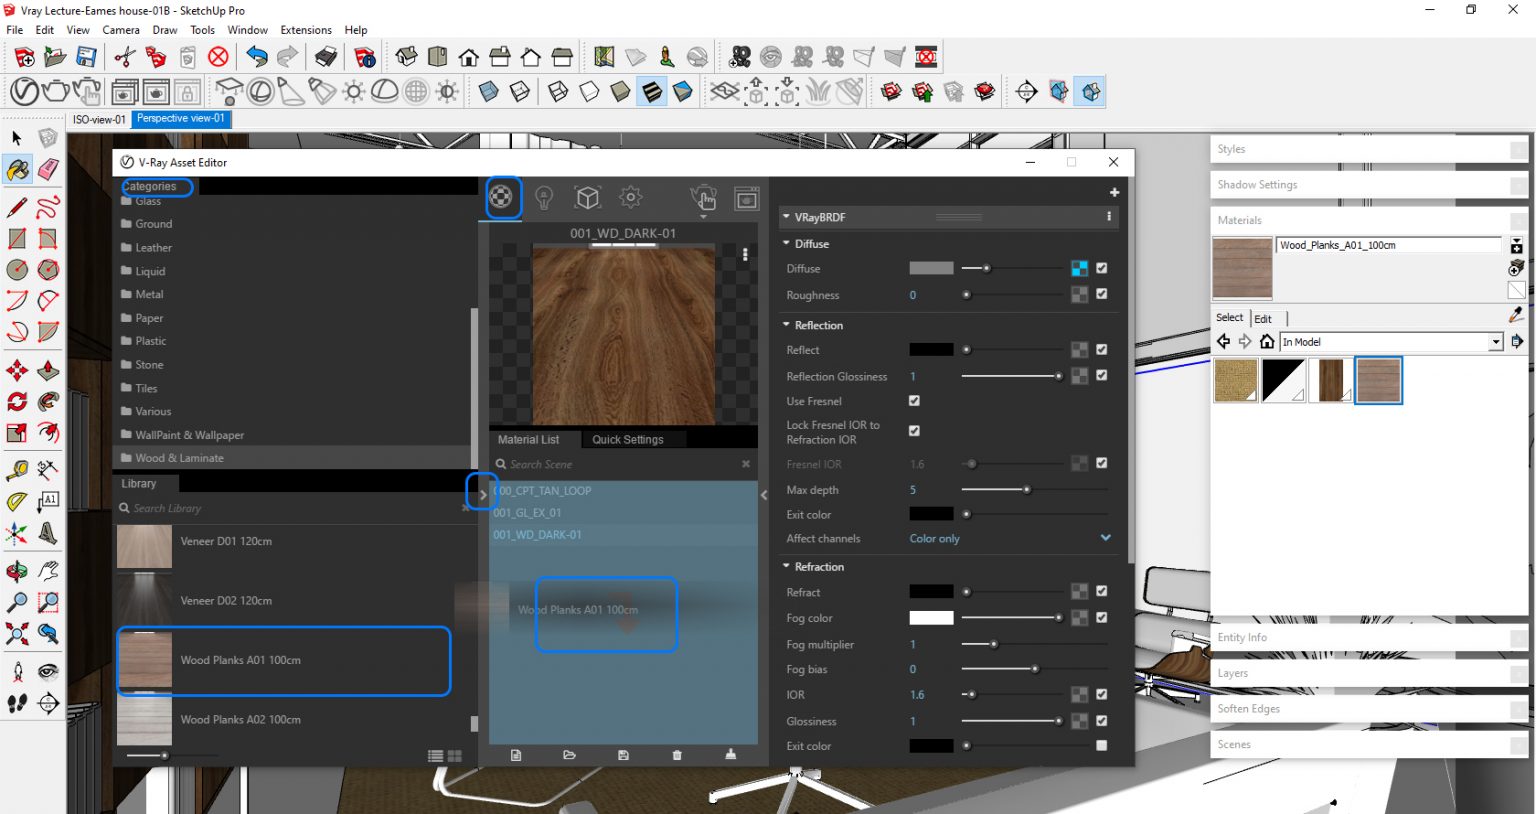Open the Extensions menu
The image size is (1536, 814).
(x=305, y=29)
